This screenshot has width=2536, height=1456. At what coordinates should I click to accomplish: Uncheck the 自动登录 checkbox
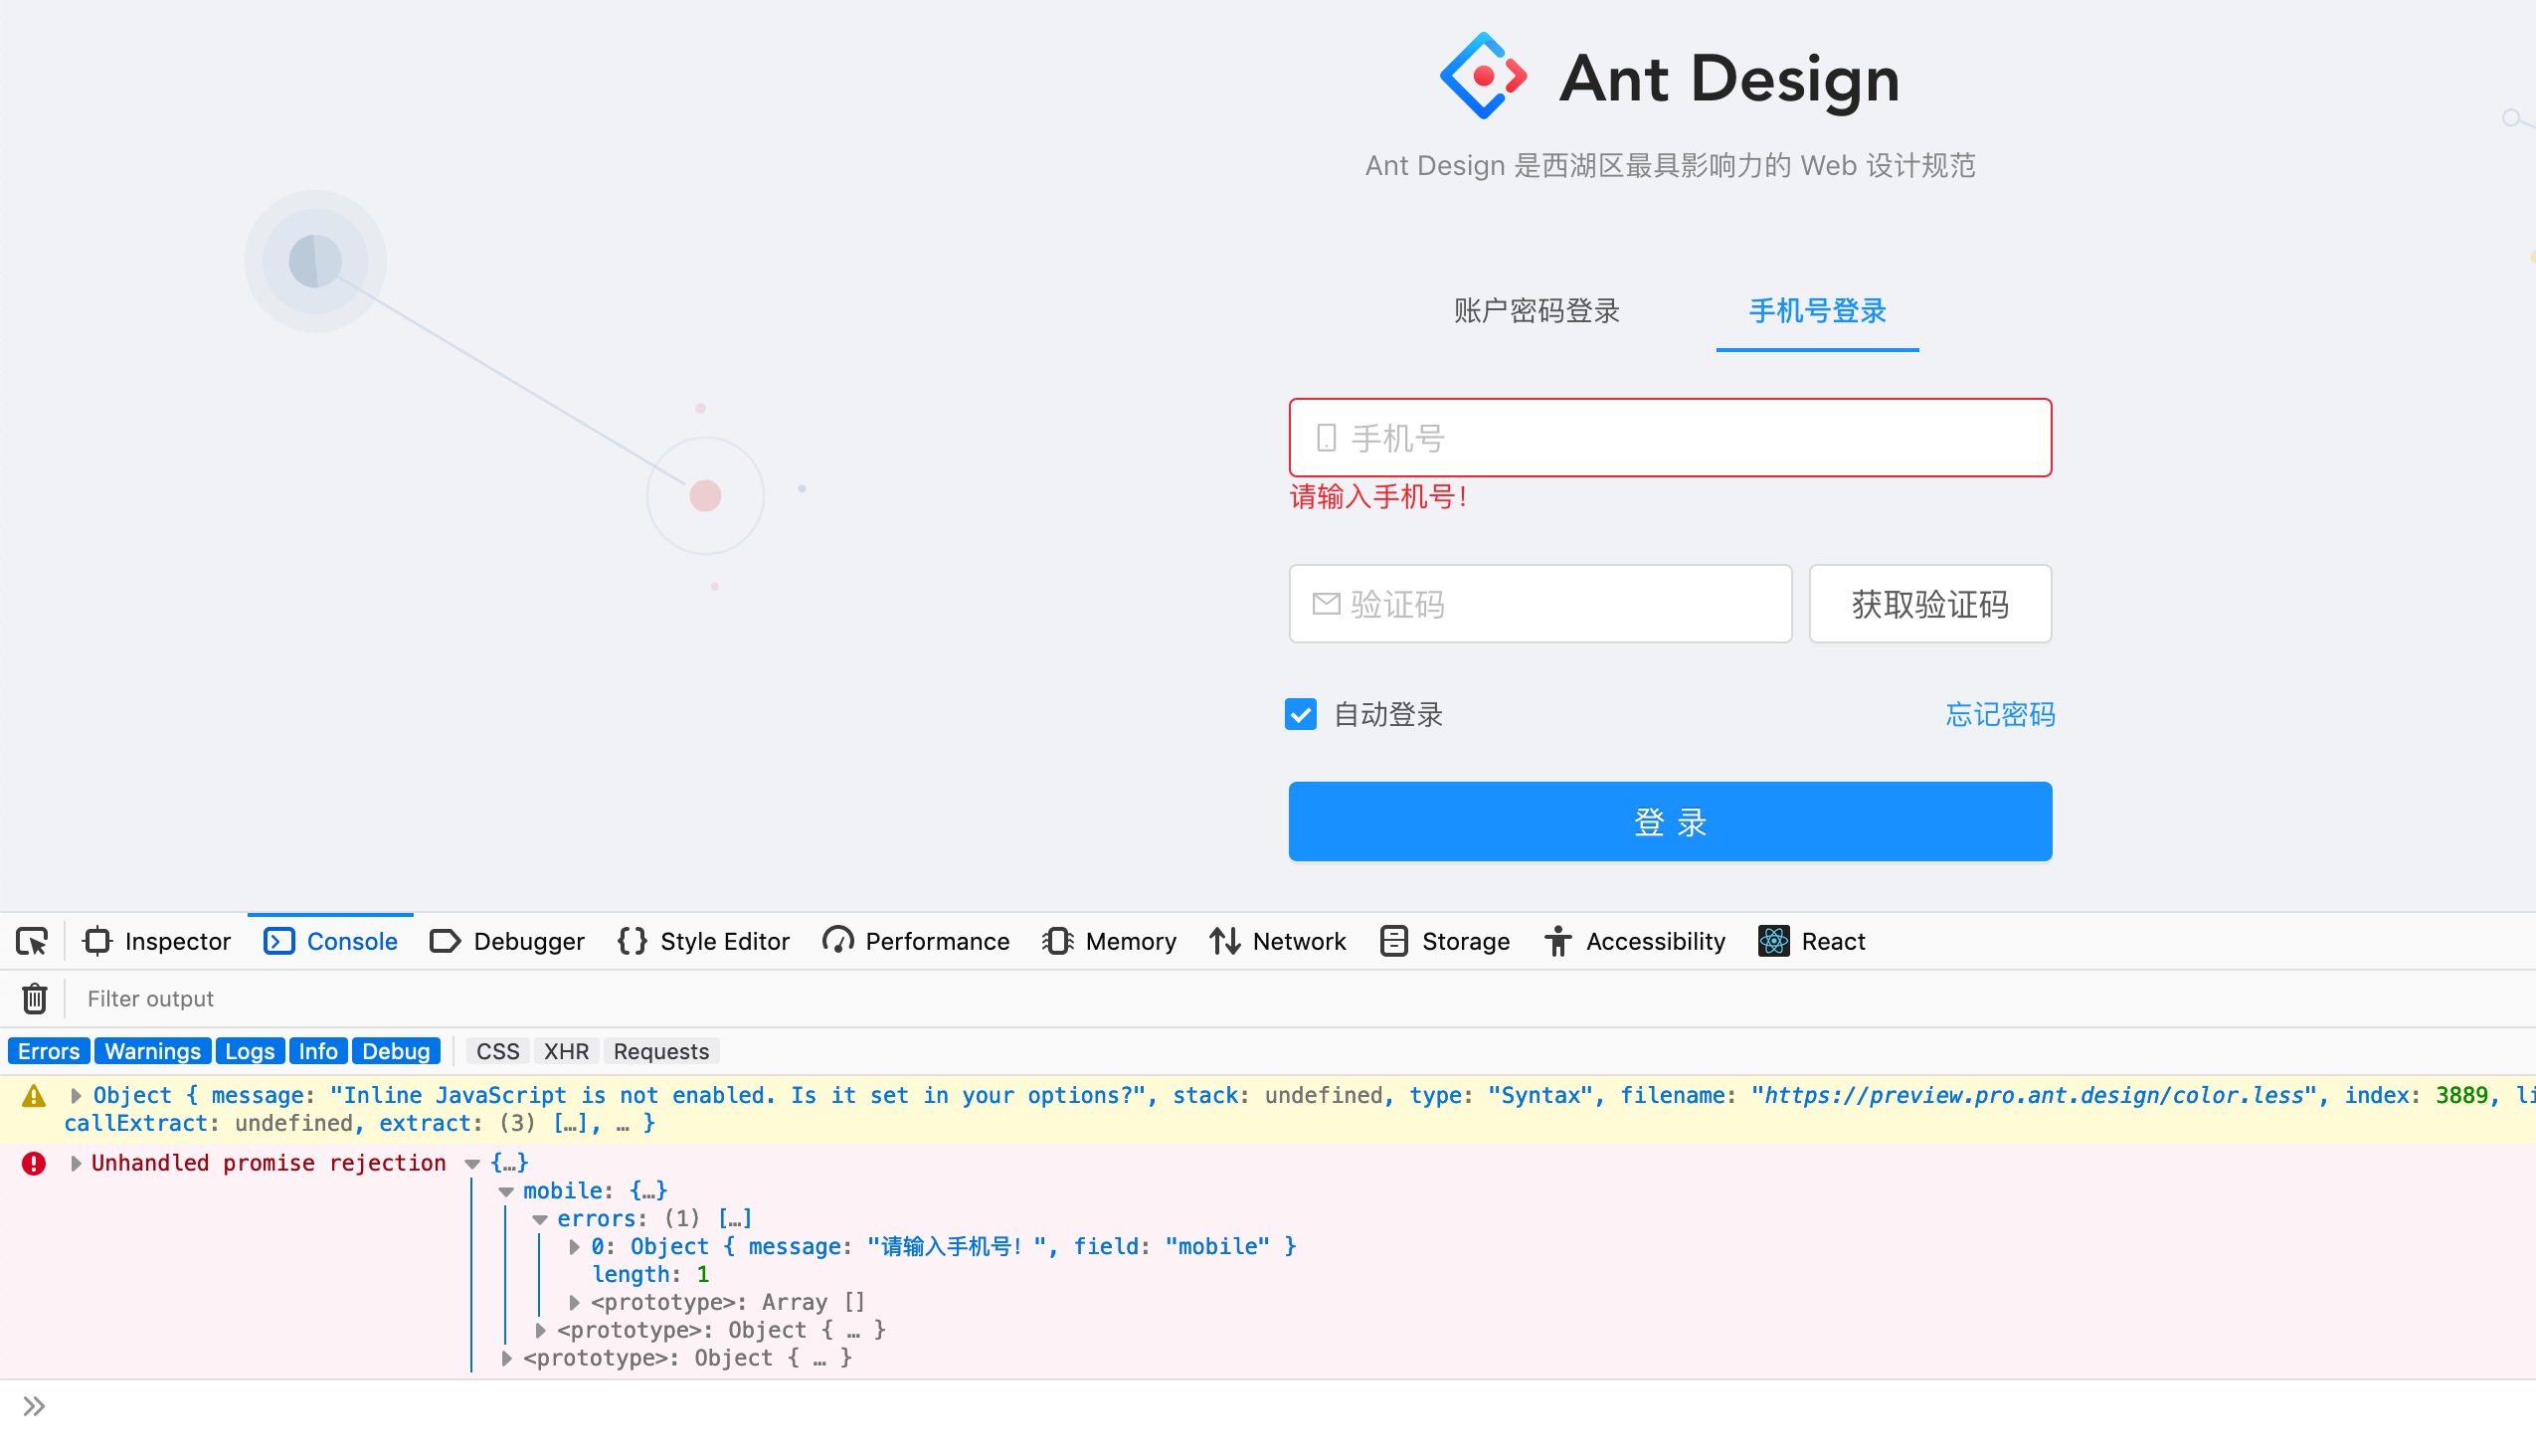point(1300,714)
